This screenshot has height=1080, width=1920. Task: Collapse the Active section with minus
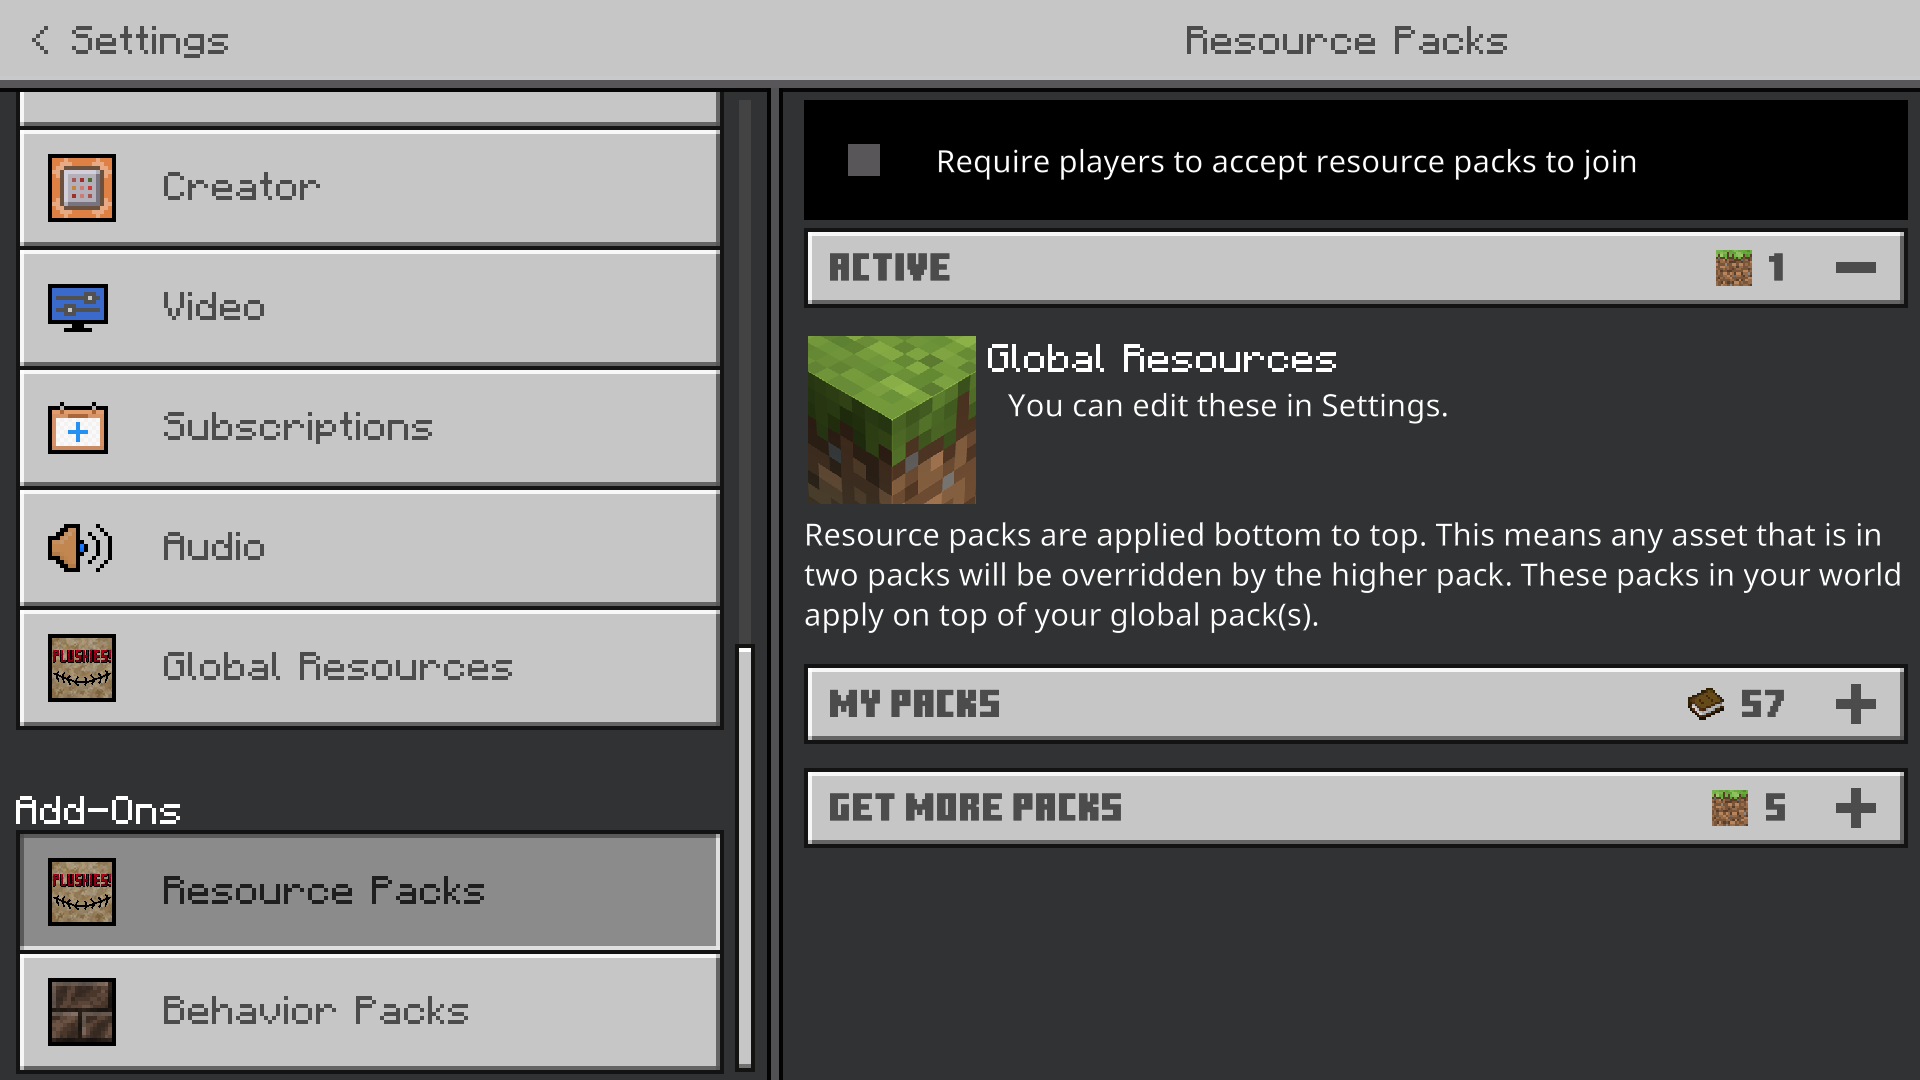point(1856,268)
